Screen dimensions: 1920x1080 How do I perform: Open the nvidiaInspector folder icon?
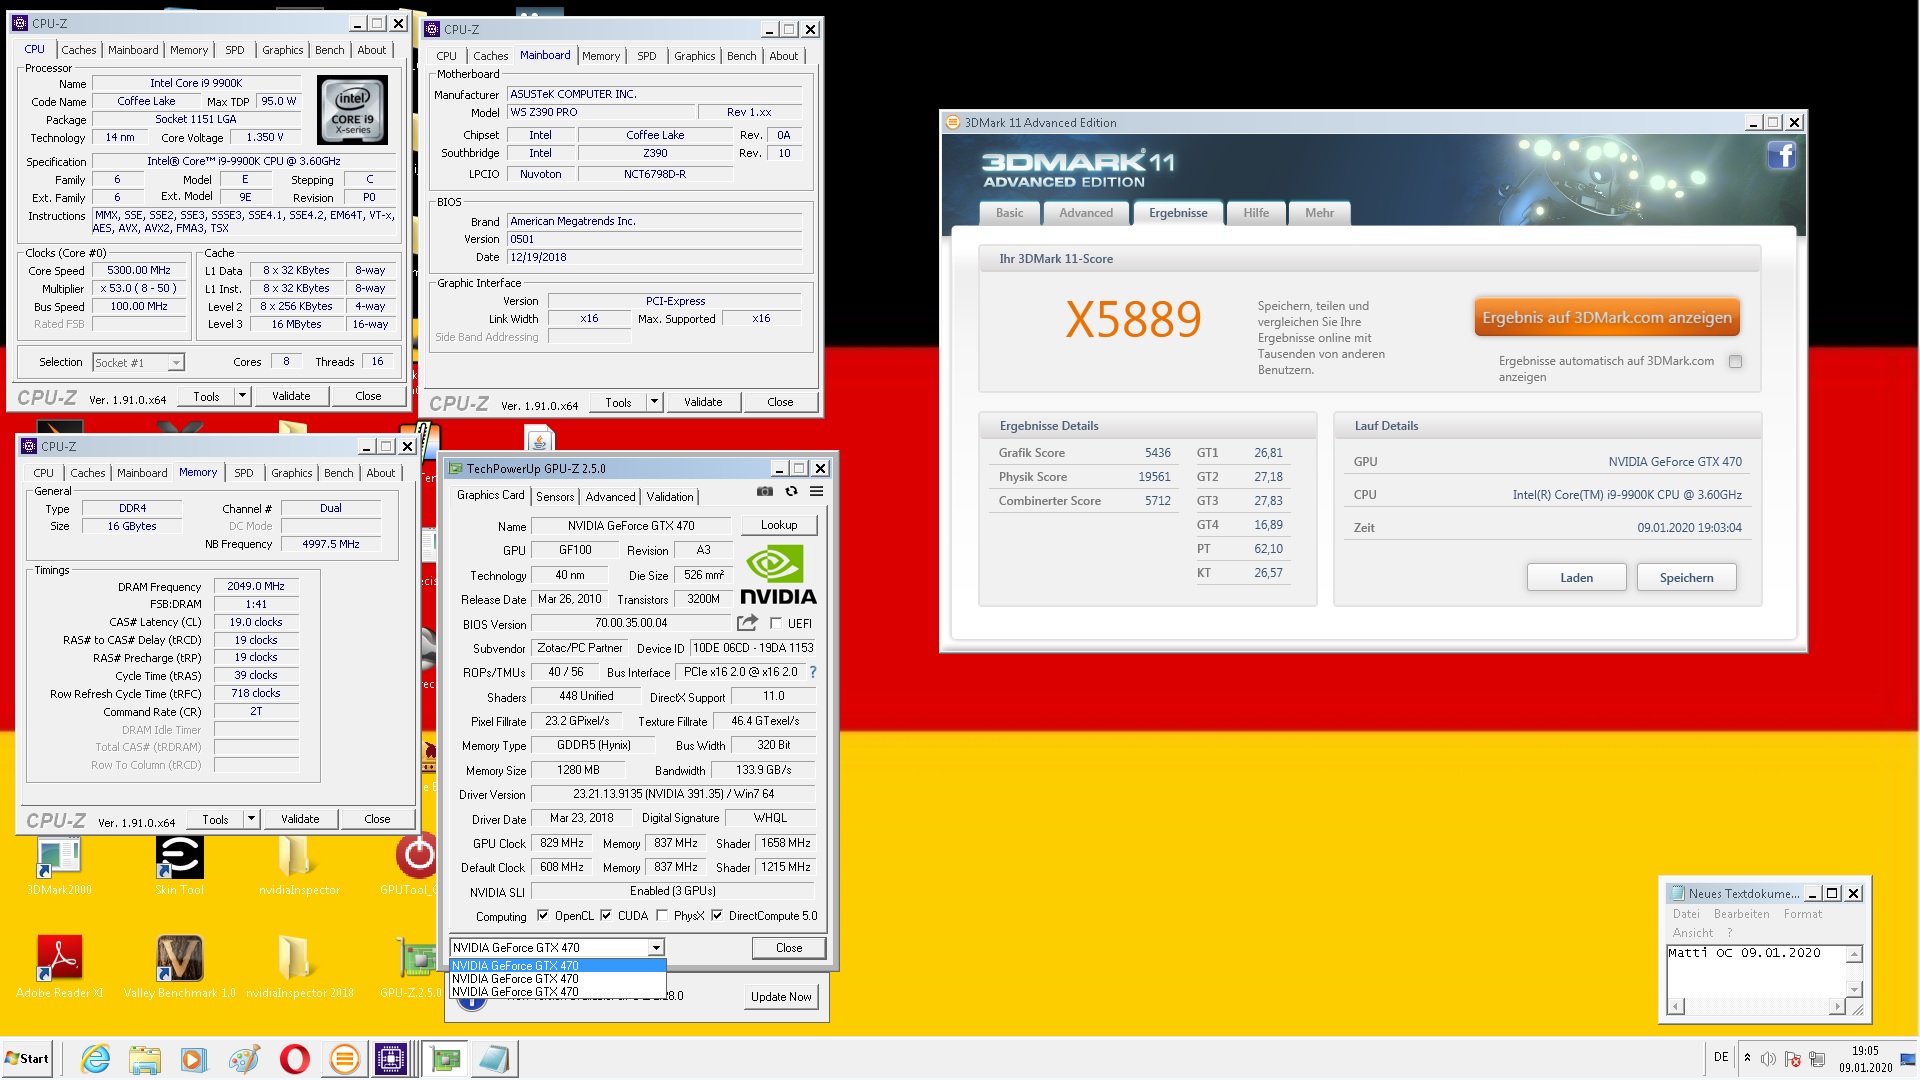click(x=298, y=866)
